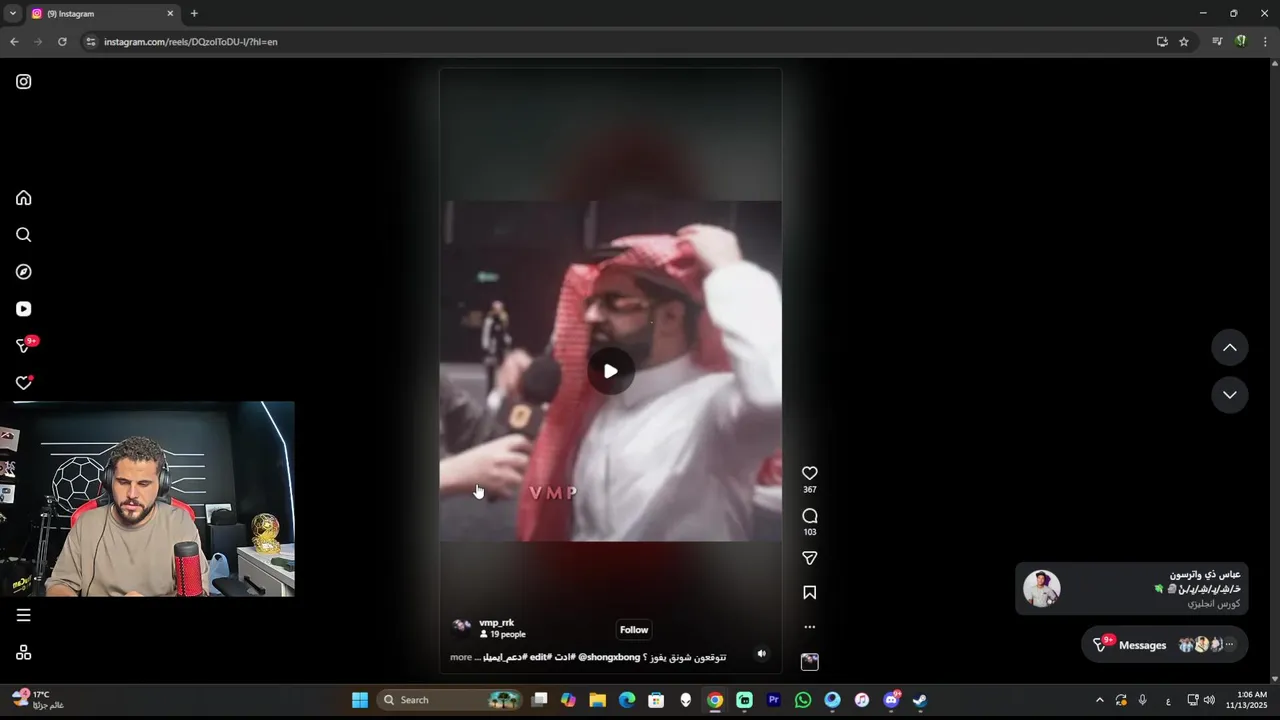Open Reels icon in sidebar

tap(24, 309)
